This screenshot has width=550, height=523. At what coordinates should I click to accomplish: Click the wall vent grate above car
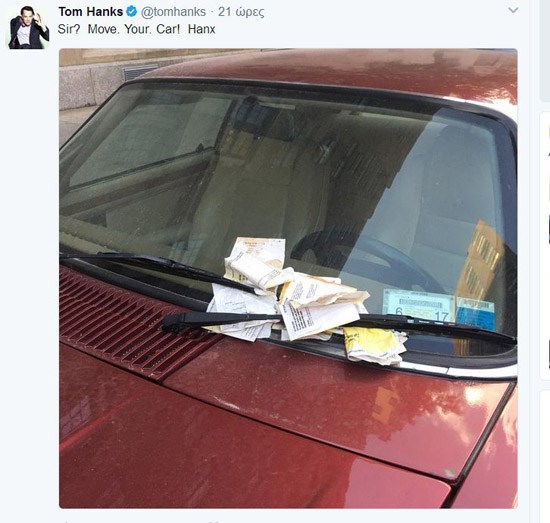(140, 73)
